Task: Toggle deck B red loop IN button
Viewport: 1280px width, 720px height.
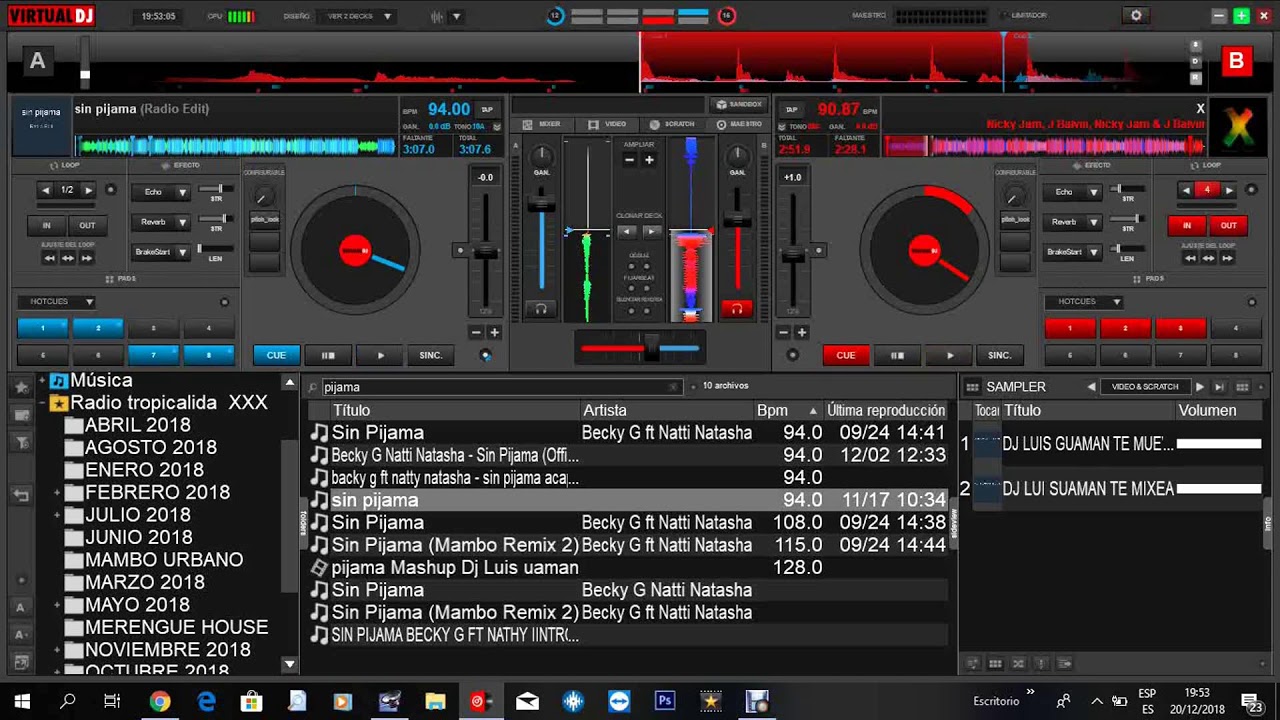Action: point(1187,225)
